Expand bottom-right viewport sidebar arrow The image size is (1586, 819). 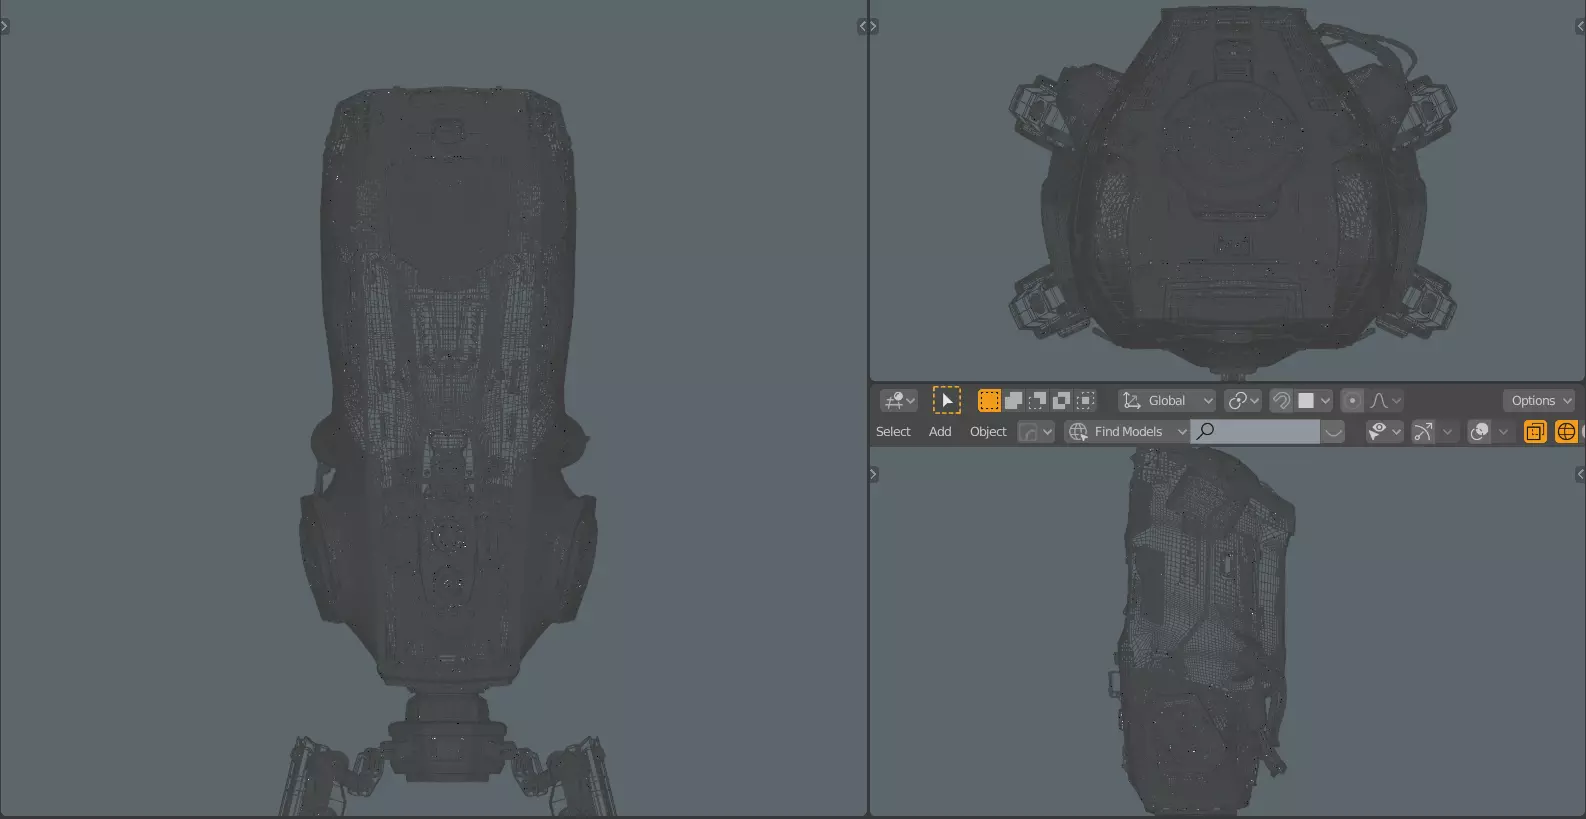(1580, 474)
